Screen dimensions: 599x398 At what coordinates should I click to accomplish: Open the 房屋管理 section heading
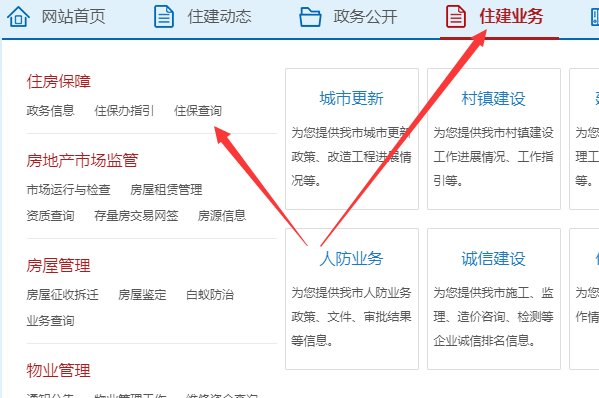58,265
